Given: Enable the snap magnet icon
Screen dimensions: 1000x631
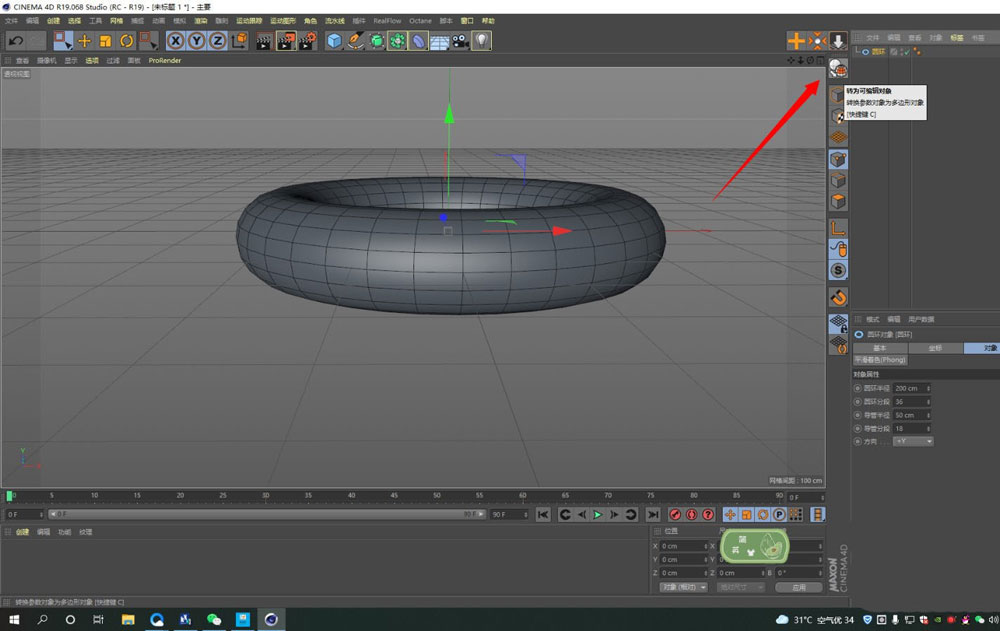Looking at the screenshot, I should coord(838,297).
